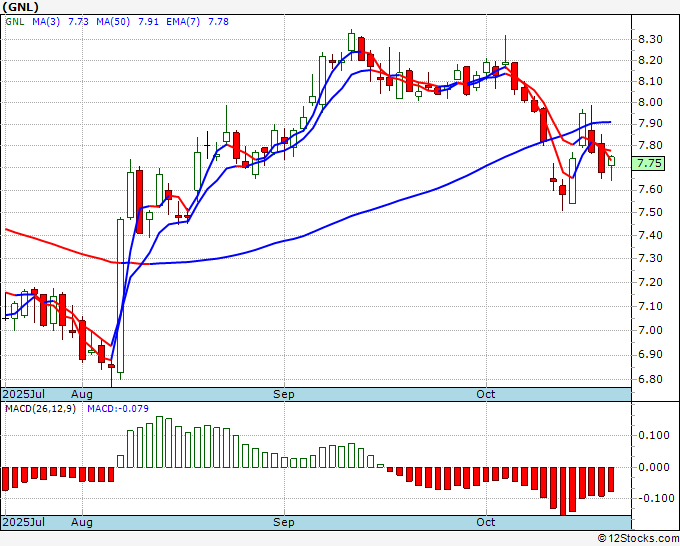Viewport: 680px width, 546px height.
Task: Click the 8.00 price axis label
Action: coord(651,102)
